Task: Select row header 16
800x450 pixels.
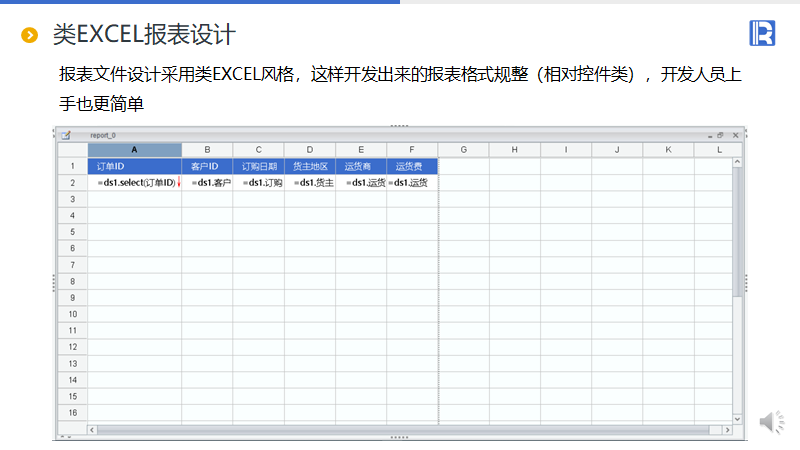Action: pyautogui.click(x=72, y=413)
